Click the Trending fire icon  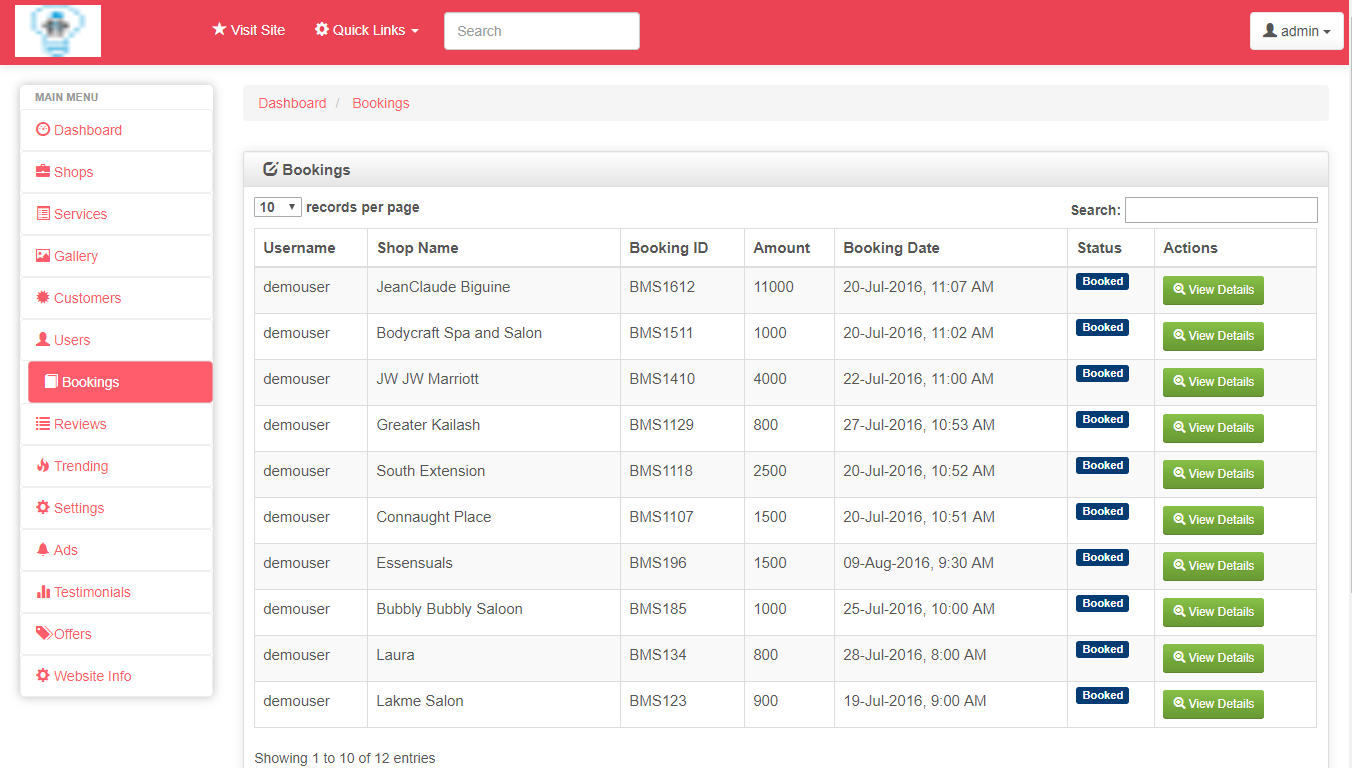tap(43, 466)
